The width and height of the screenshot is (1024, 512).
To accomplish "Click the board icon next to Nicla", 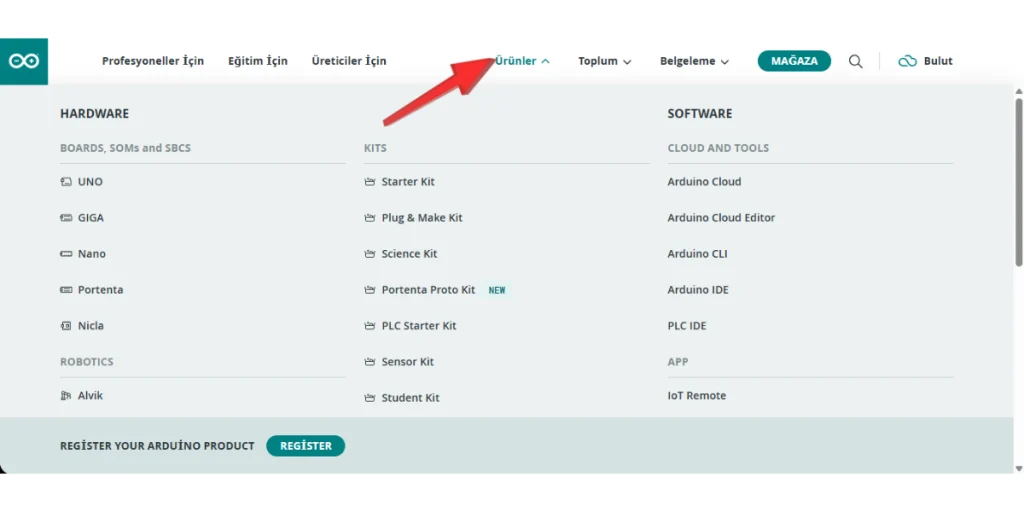I will (x=66, y=326).
